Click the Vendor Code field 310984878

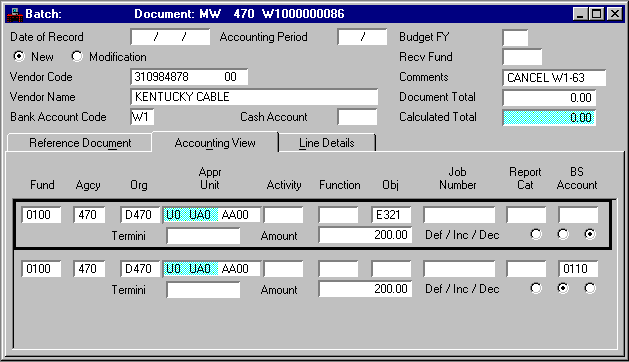point(189,77)
